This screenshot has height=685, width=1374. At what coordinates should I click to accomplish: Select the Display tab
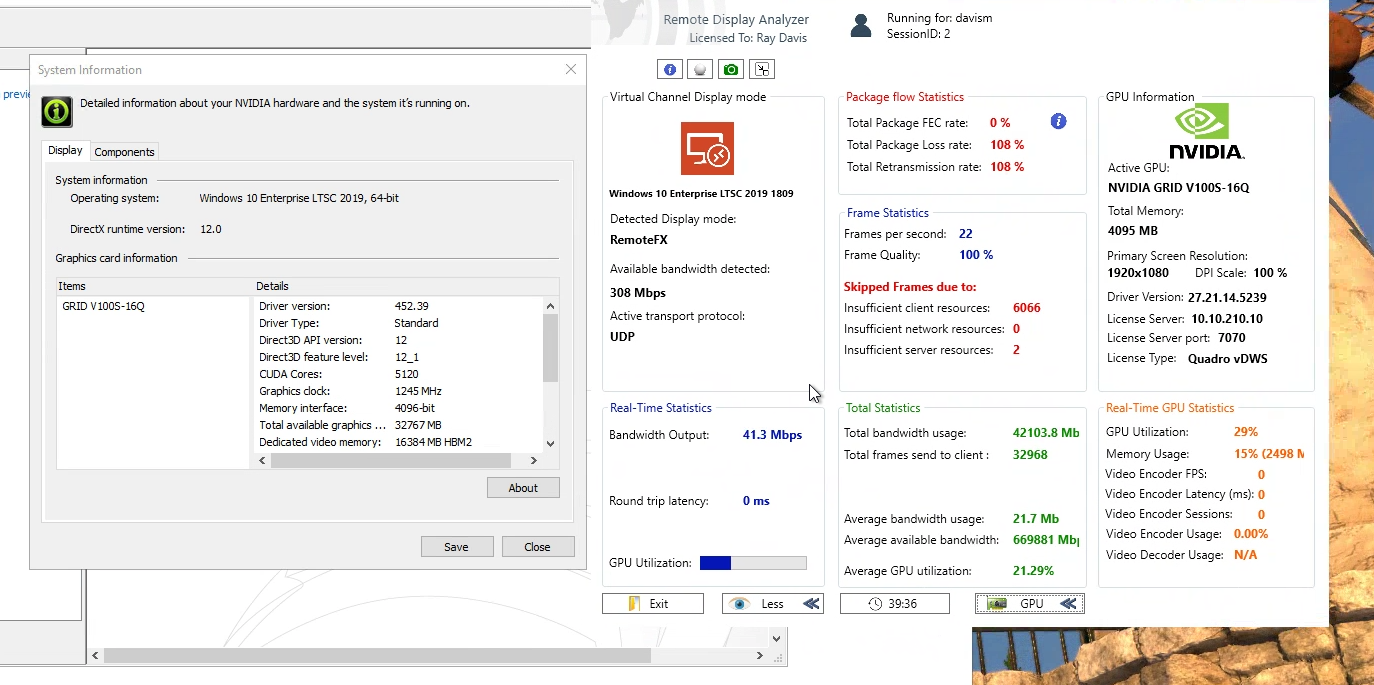click(x=66, y=150)
